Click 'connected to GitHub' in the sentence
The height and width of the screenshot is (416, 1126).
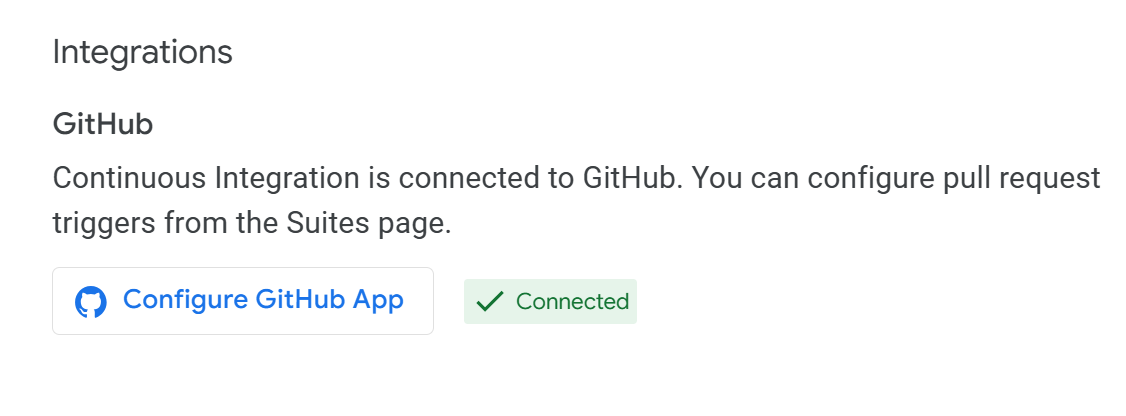point(539,178)
